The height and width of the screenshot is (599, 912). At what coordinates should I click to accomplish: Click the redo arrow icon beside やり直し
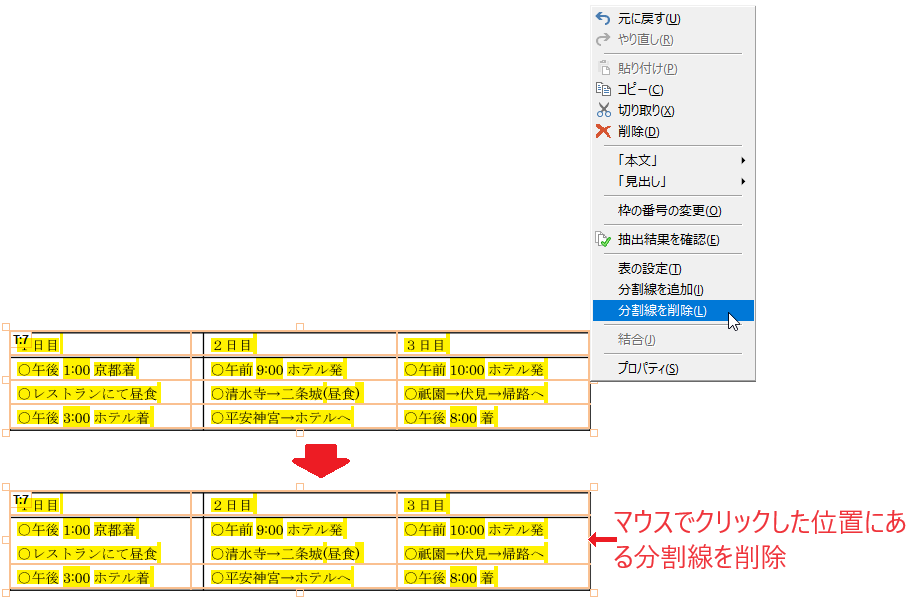pos(601,40)
